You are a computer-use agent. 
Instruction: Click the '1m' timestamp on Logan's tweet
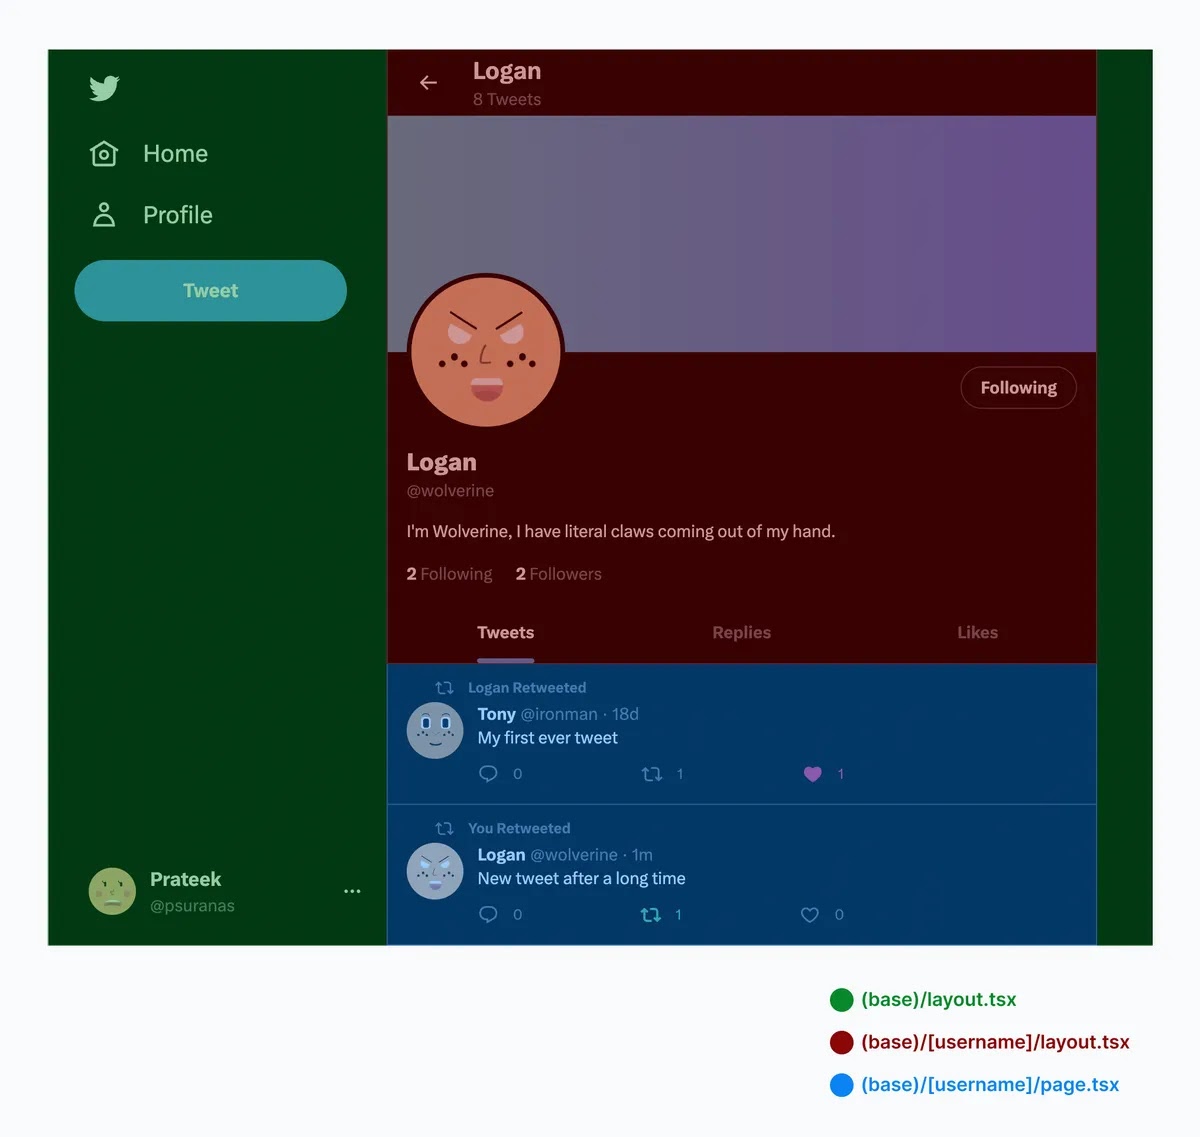point(642,855)
